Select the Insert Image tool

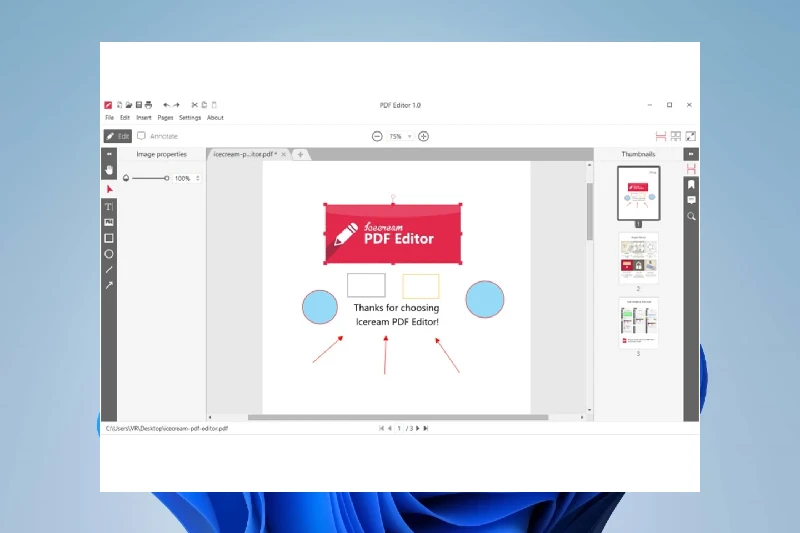pos(109,222)
